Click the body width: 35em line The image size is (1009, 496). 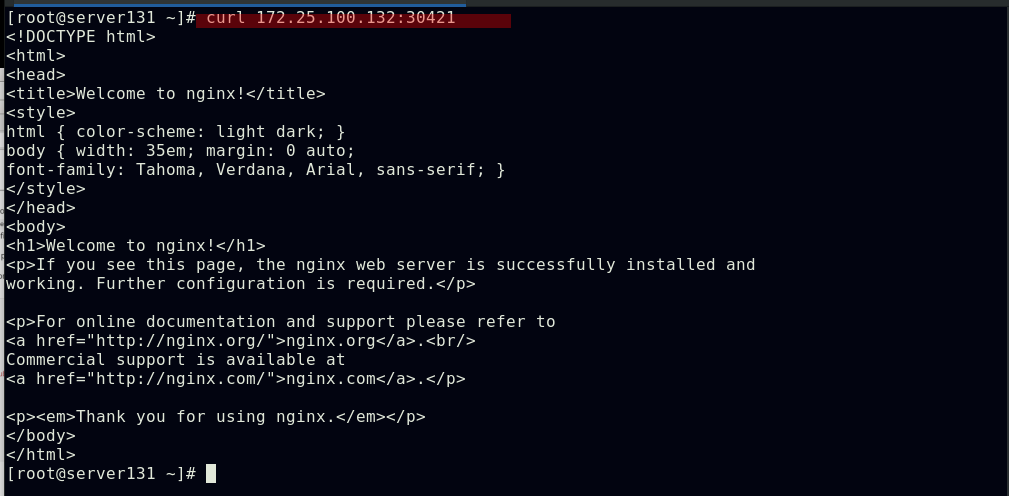180,151
